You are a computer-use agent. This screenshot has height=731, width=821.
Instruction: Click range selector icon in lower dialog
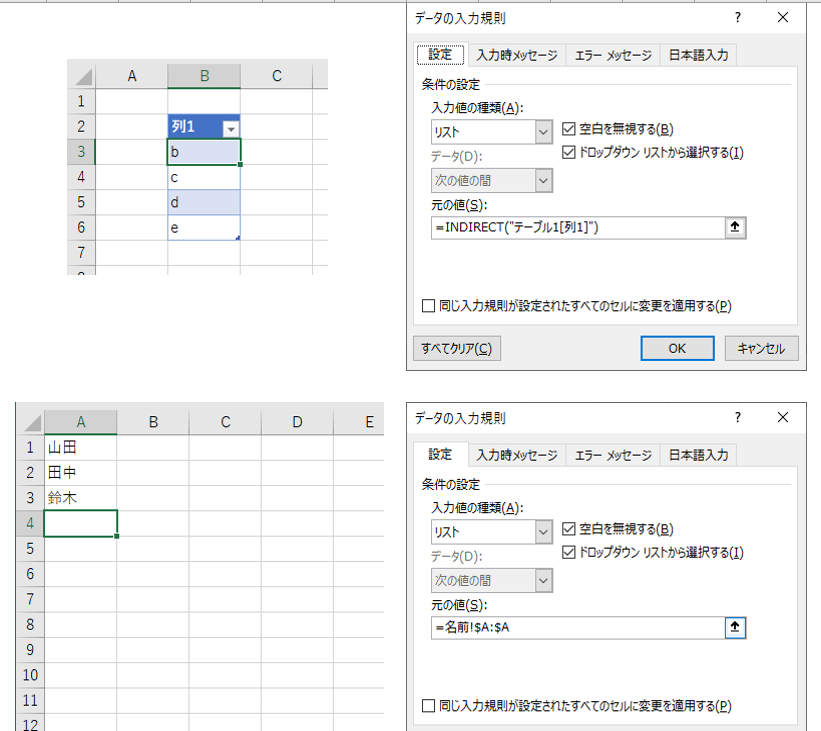(735, 627)
